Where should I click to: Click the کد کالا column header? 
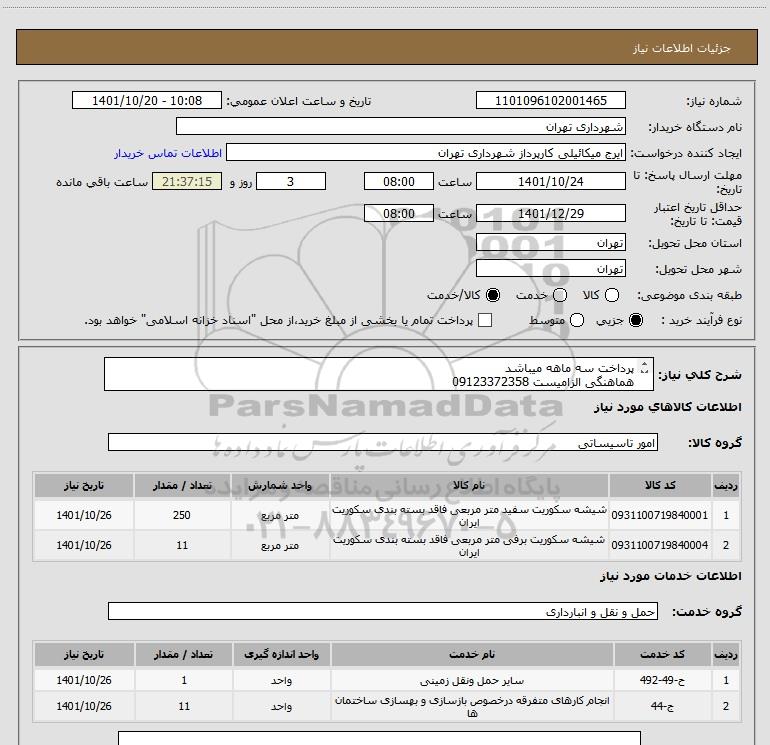coord(660,485)
